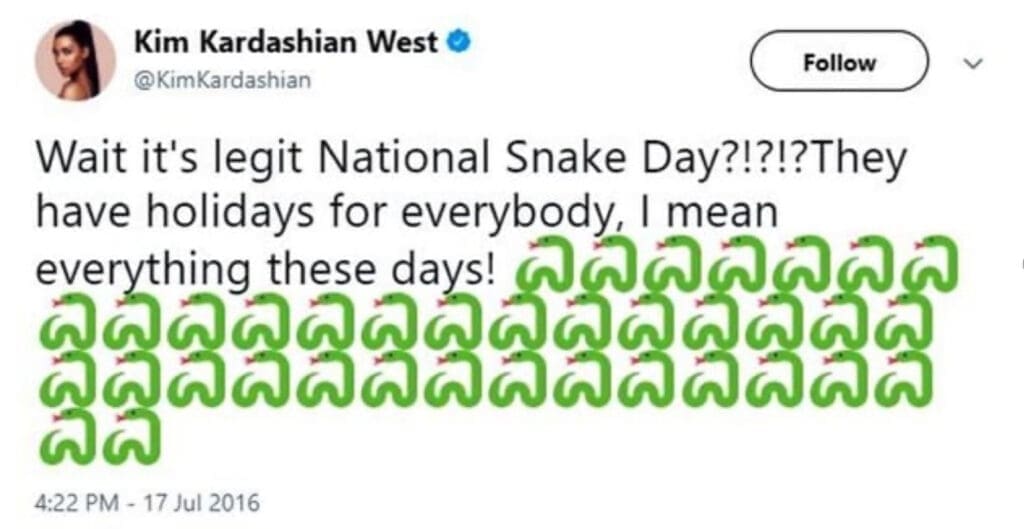
Task: Click the rightmost snake in the second full snake row
Action: click(x=904, y=380)
